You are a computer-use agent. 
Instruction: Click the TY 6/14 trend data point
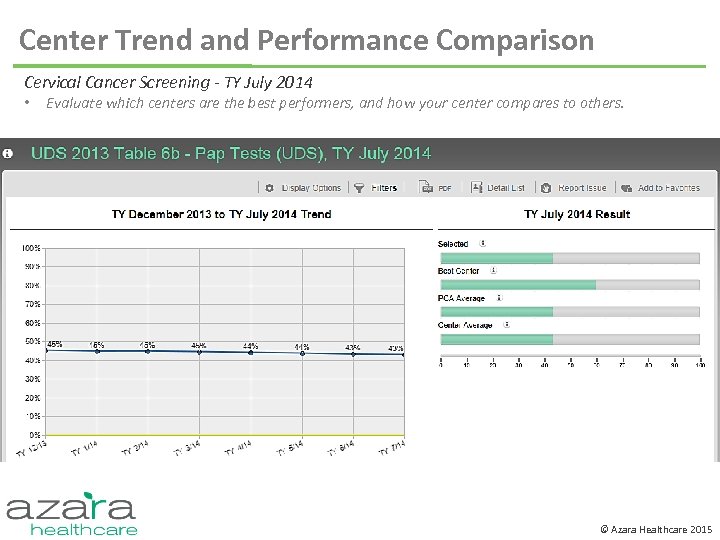pyautogui.click(x=353, y=354)
